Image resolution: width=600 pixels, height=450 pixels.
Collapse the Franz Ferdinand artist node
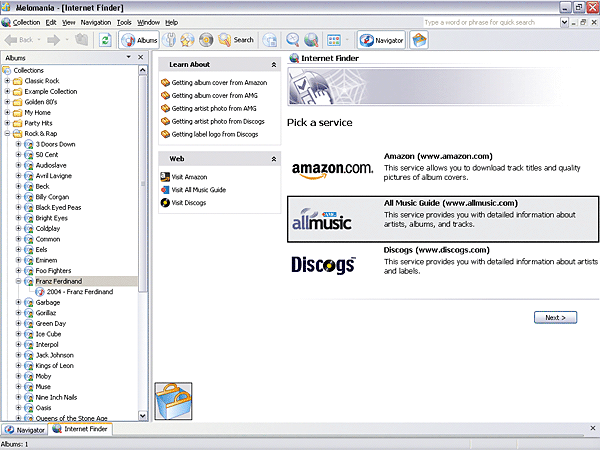click(x=18, y=281)
